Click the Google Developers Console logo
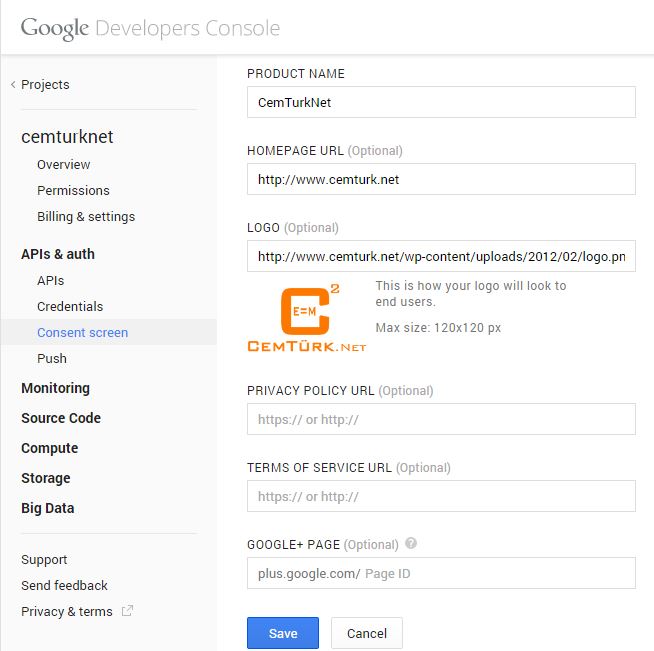 (x=150, y=28)
